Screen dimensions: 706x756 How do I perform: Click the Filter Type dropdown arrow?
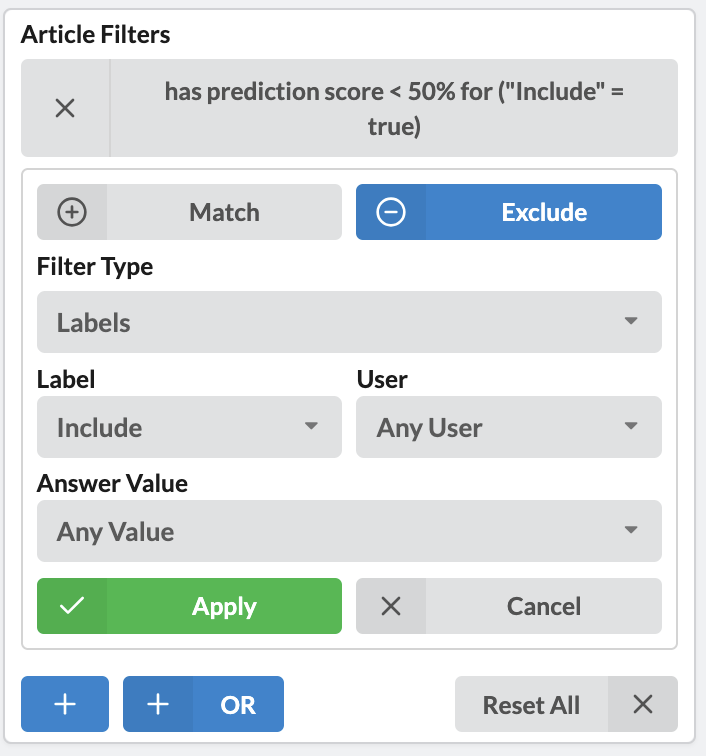coord(630,322)
